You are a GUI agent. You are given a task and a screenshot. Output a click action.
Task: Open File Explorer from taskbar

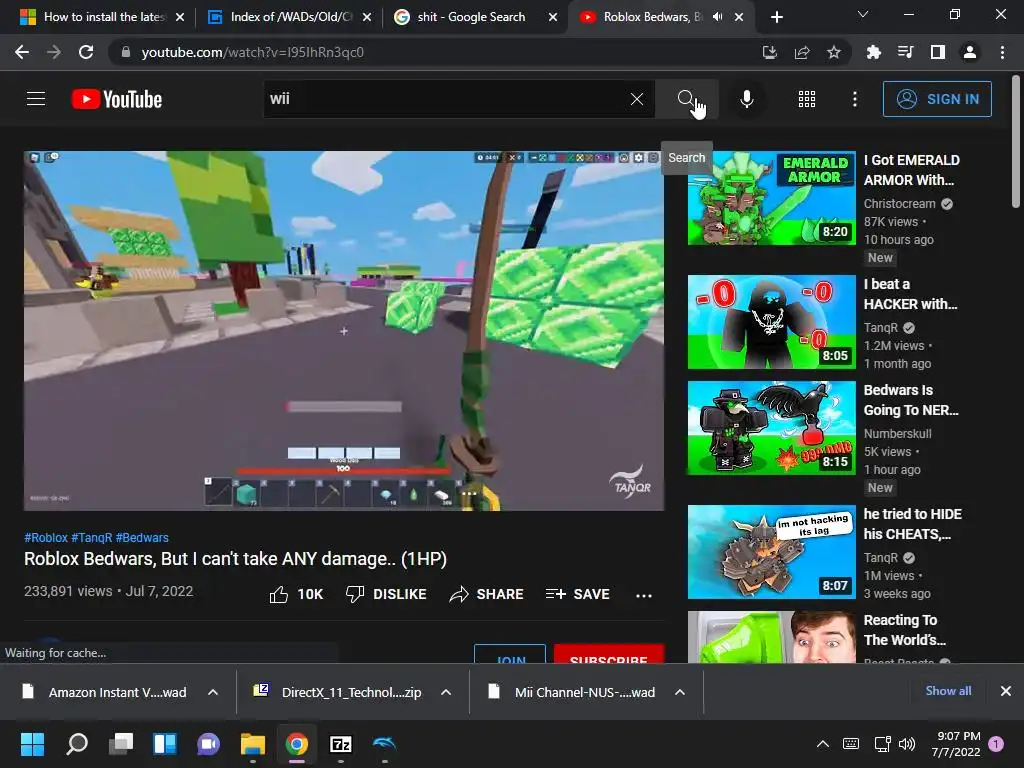pos(253,744)
